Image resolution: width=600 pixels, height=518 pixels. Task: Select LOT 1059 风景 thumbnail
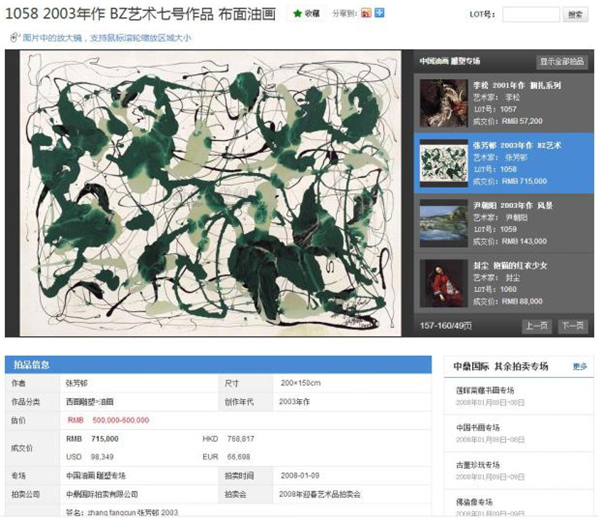tap(444, 223)
